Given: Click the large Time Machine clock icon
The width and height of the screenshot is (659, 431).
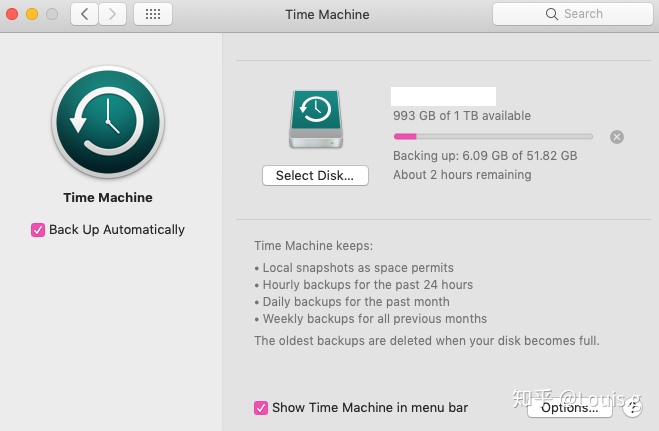Looking at the screenshot, I should click(108, 122).
